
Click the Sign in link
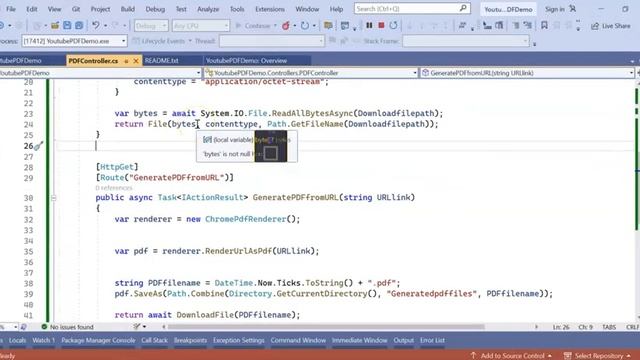click(x=555, y=9)
